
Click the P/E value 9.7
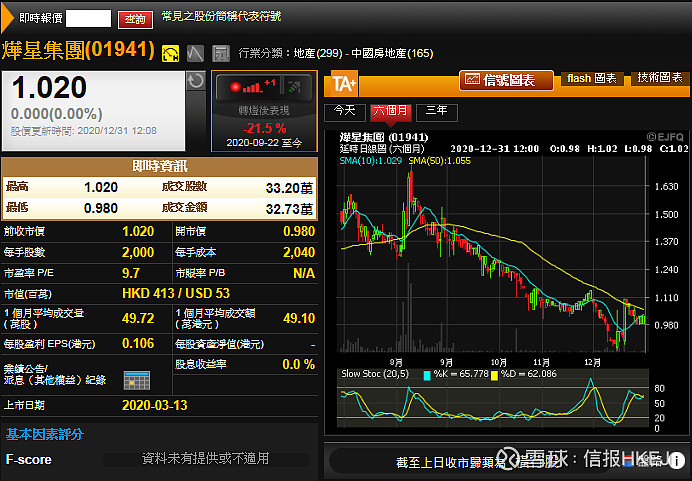[131, 273]
